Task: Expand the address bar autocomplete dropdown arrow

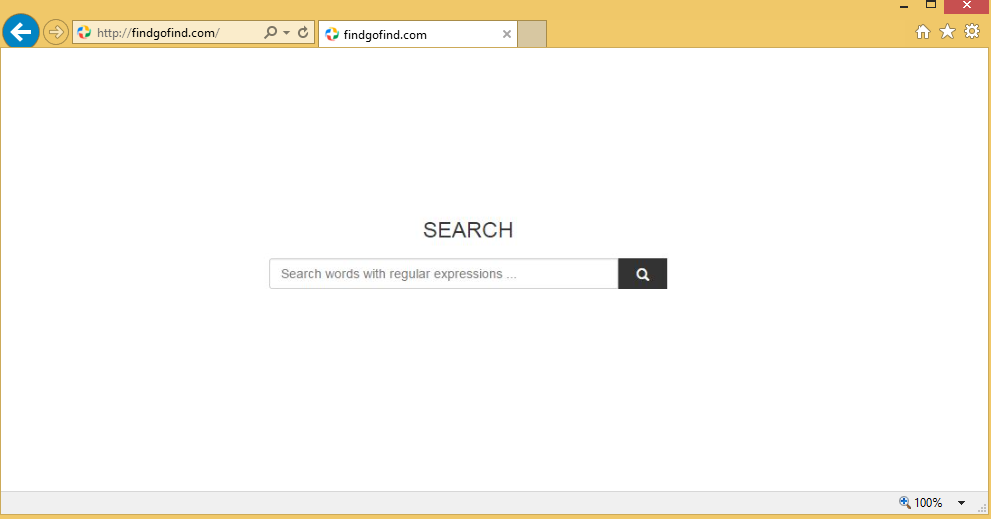Action: pyautogui.click(x=286, y=33)
